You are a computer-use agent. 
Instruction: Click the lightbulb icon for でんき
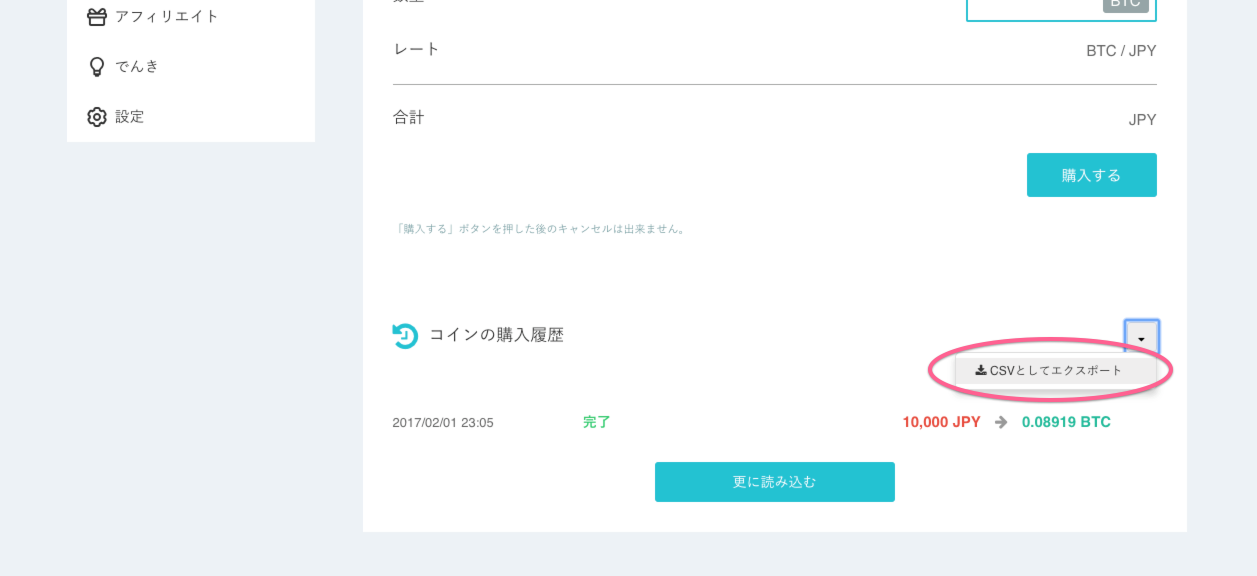coord(96,67)
